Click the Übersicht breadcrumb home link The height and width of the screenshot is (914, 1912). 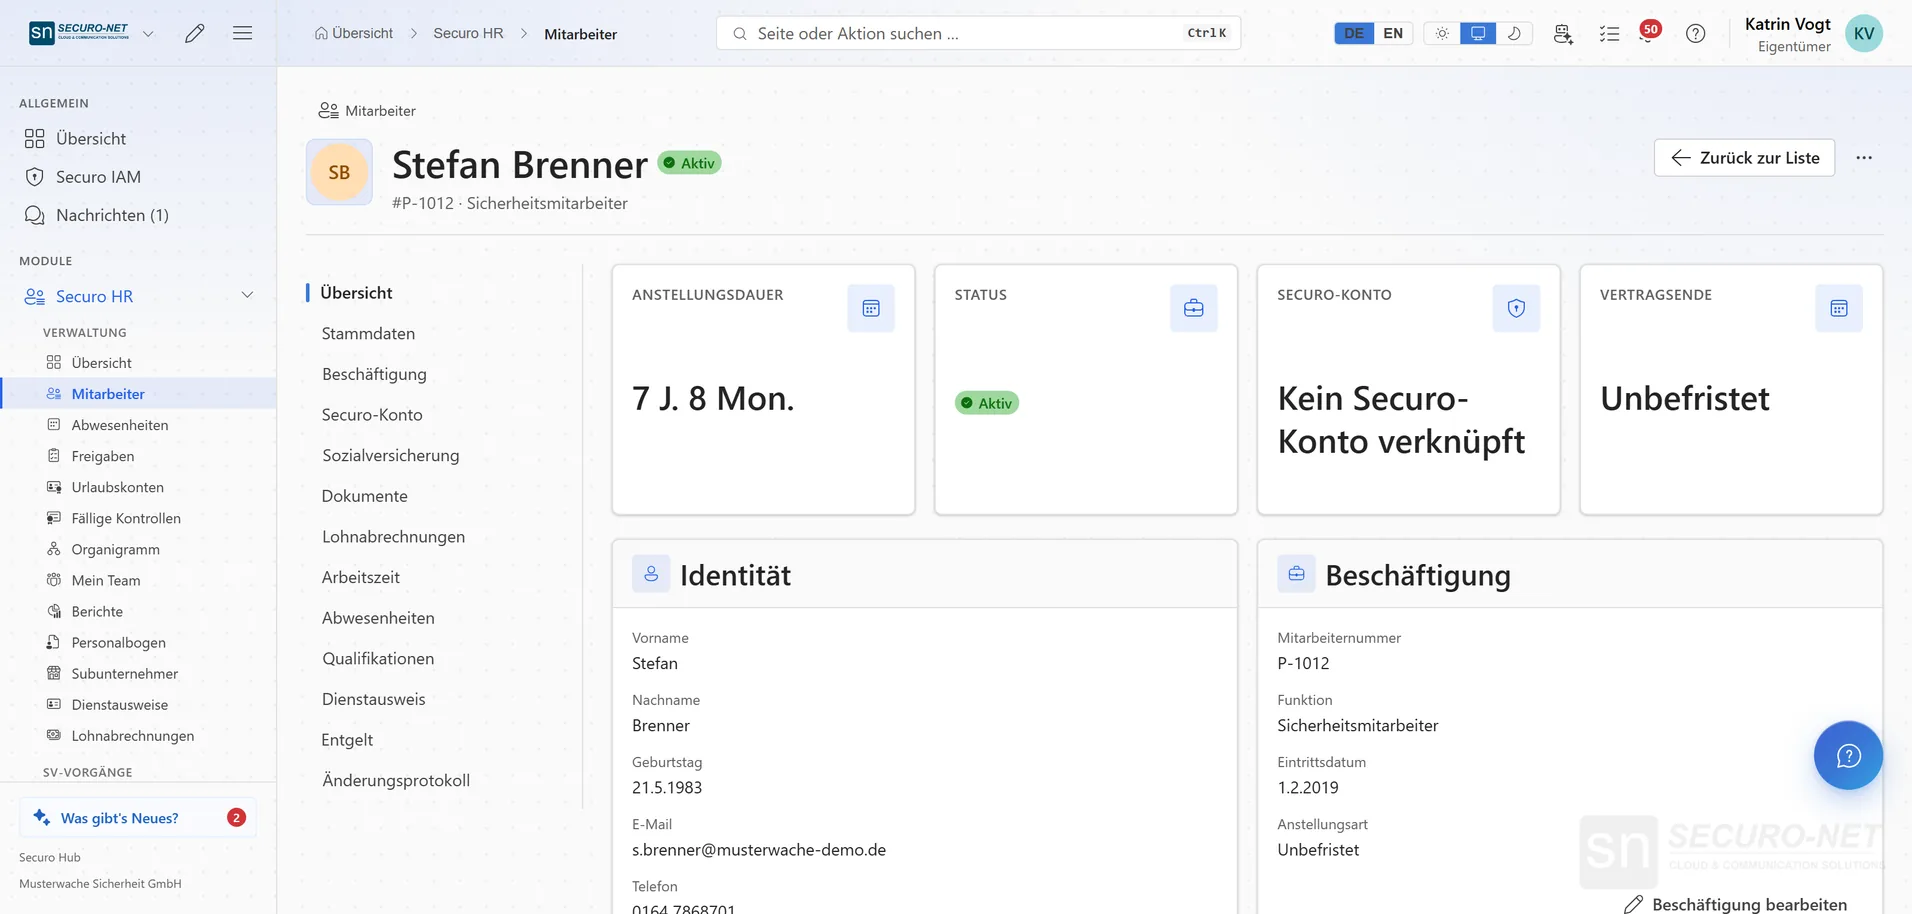point(354,33)
